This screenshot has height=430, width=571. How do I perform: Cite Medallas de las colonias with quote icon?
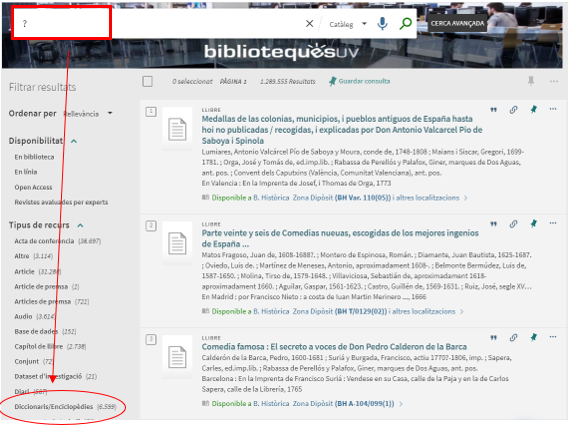tap(493, 110)
